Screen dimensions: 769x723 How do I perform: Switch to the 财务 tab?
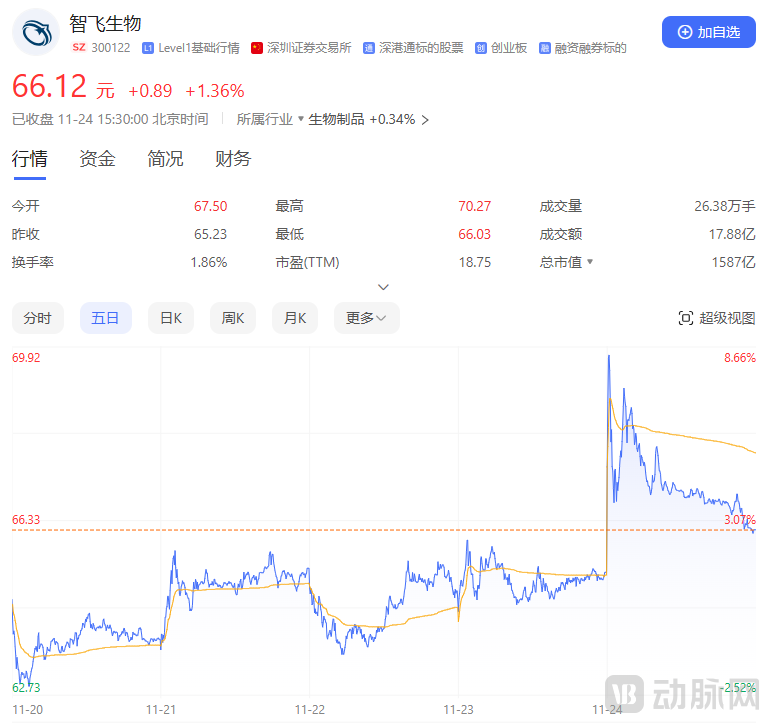[233, 159]
